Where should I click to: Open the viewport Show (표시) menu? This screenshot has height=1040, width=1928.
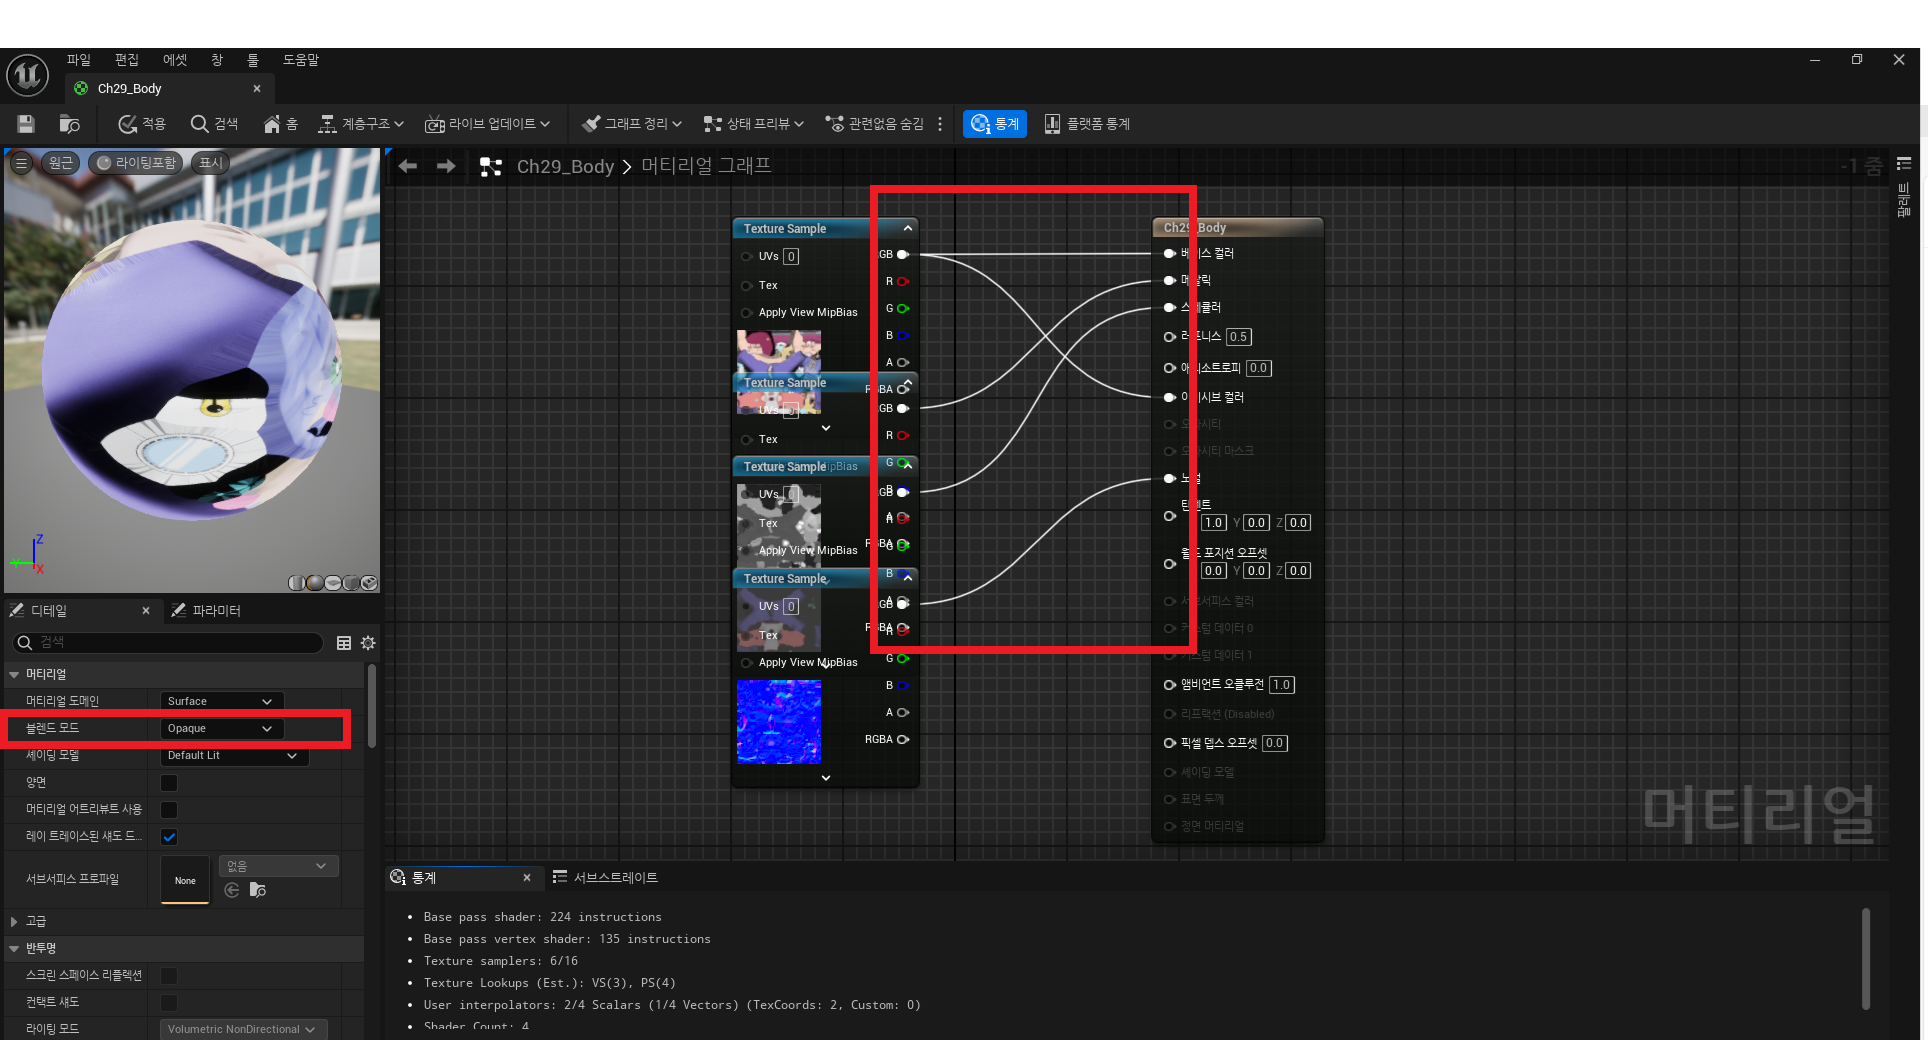point(210,163)
